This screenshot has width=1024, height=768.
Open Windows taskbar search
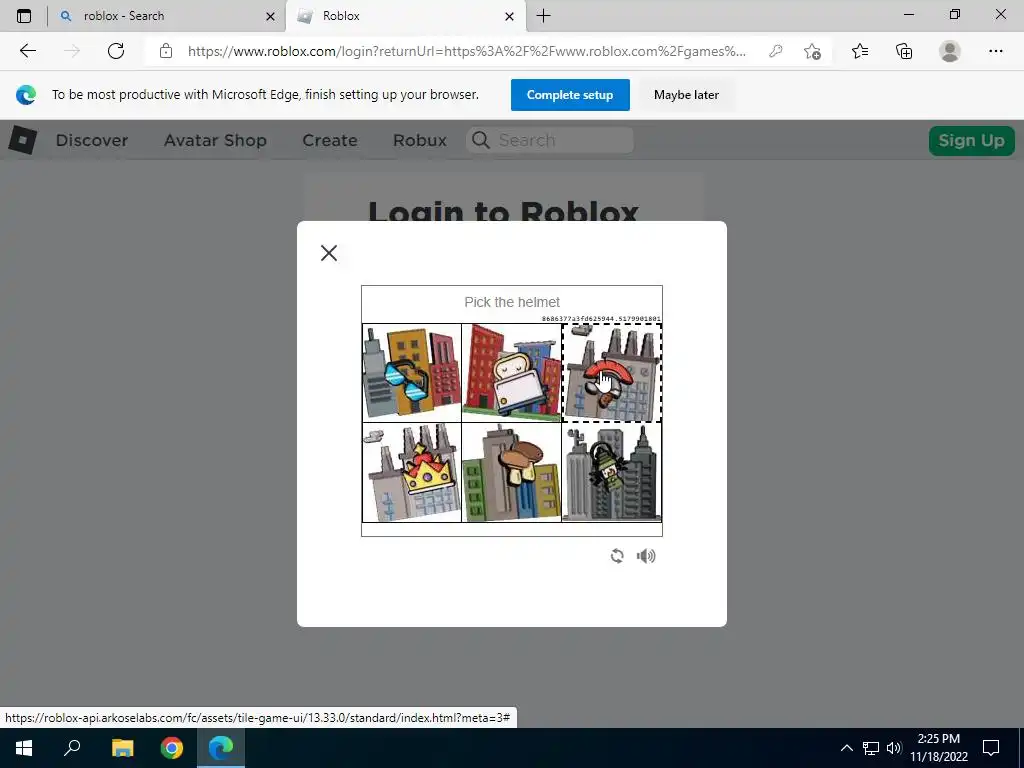tap(72, 748)
